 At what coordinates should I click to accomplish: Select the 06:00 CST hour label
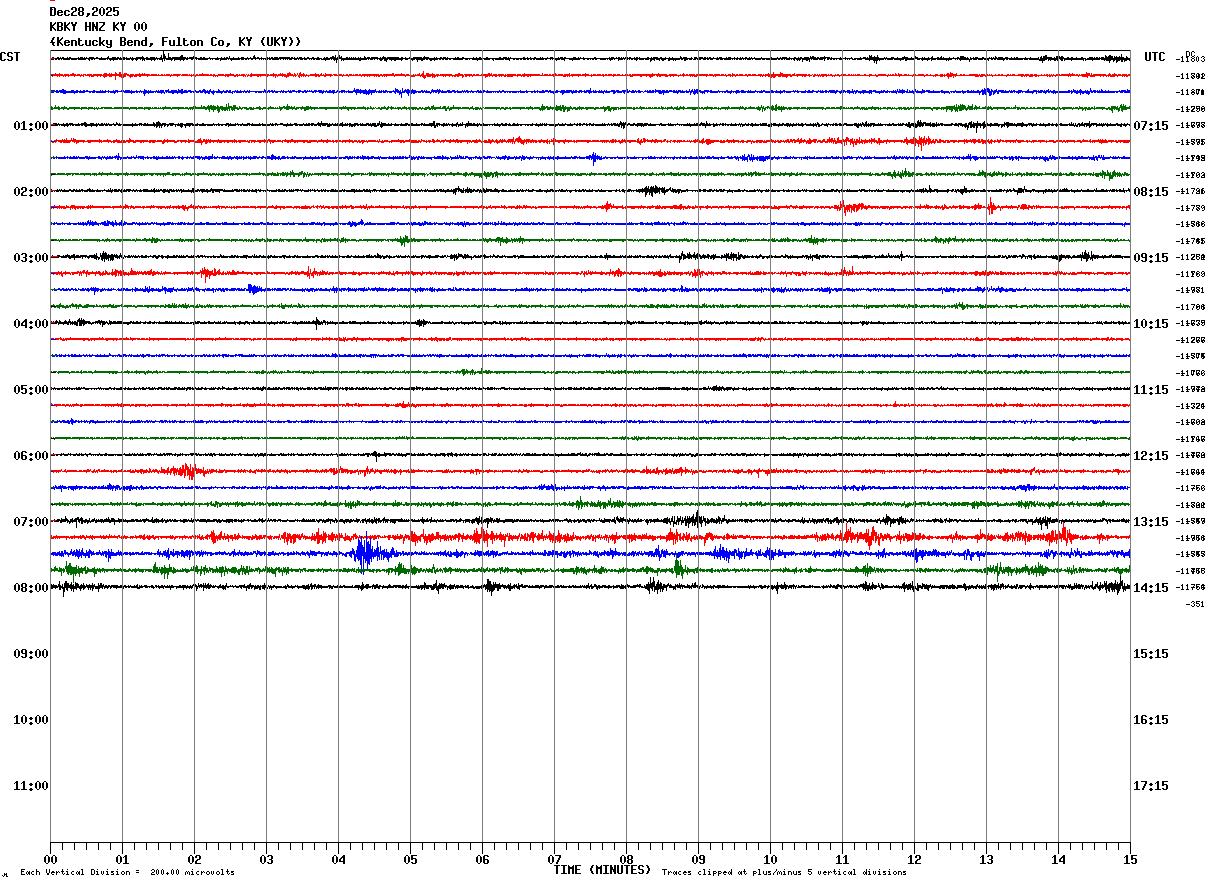pos(31,456)
